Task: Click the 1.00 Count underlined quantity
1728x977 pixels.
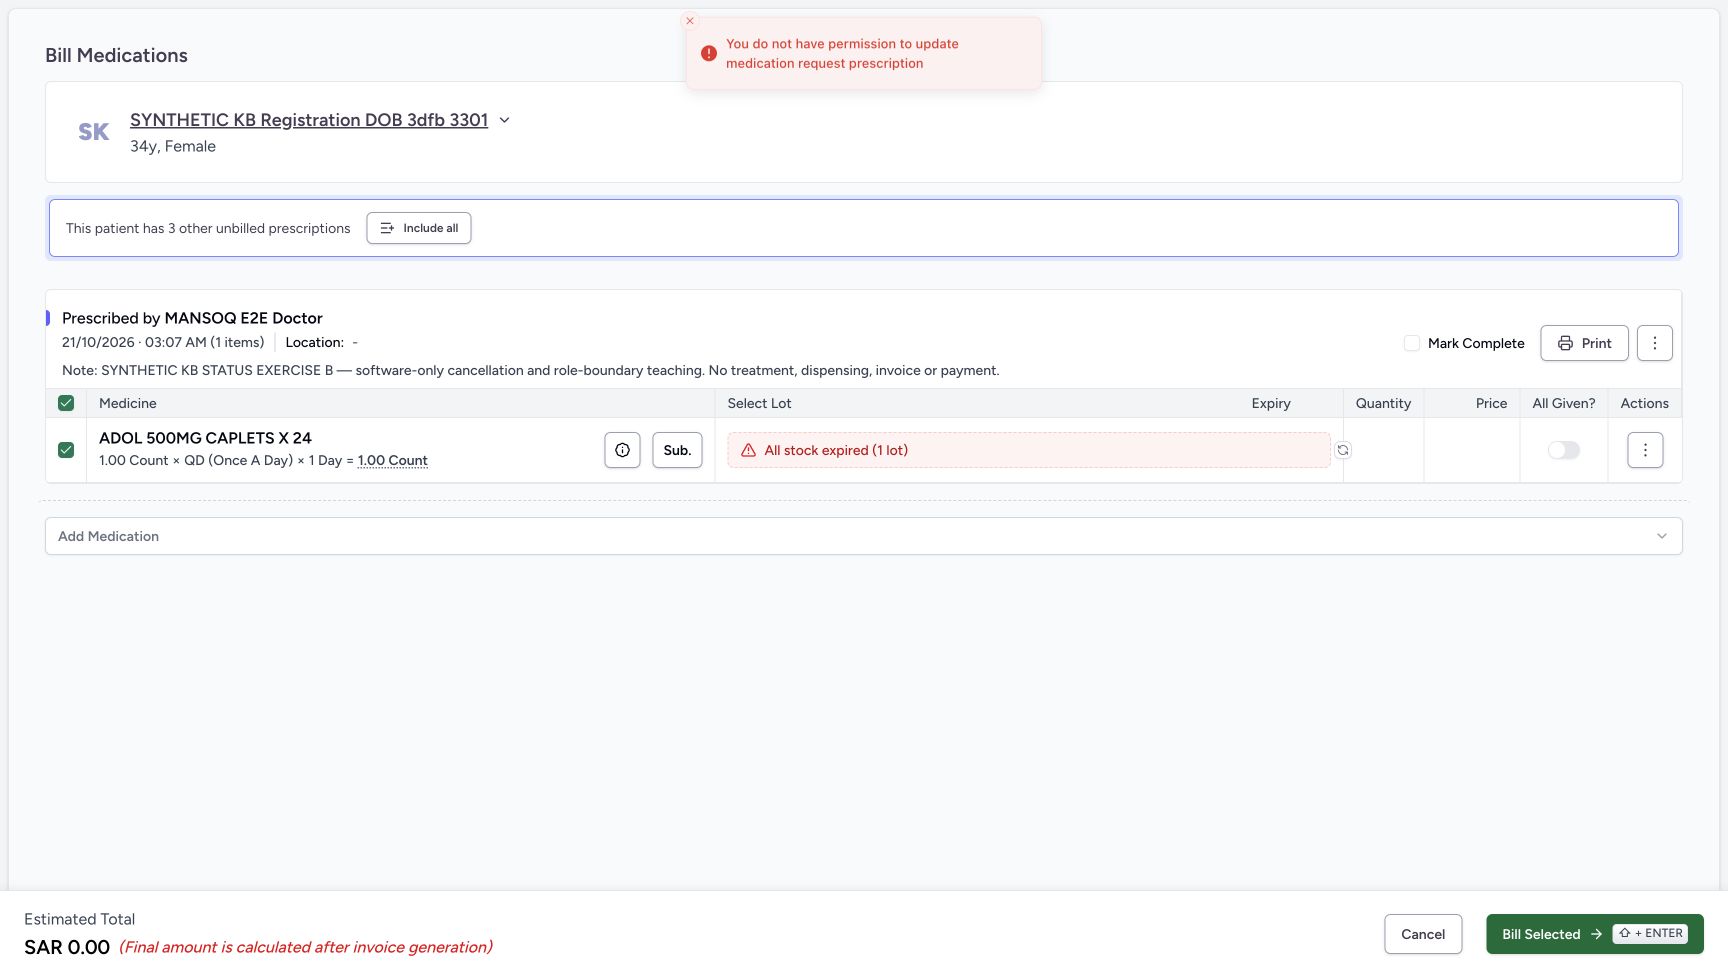Action: (x=393, y=461)
